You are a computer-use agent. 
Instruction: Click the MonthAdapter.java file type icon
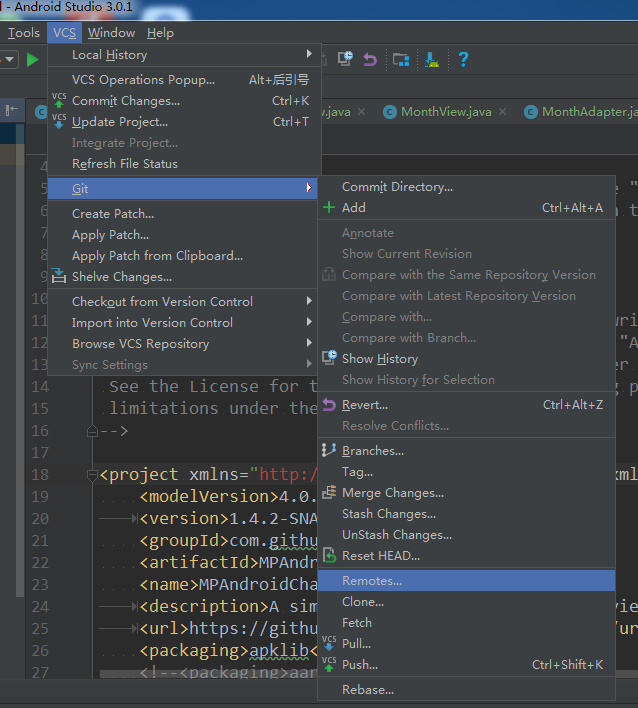531,112
